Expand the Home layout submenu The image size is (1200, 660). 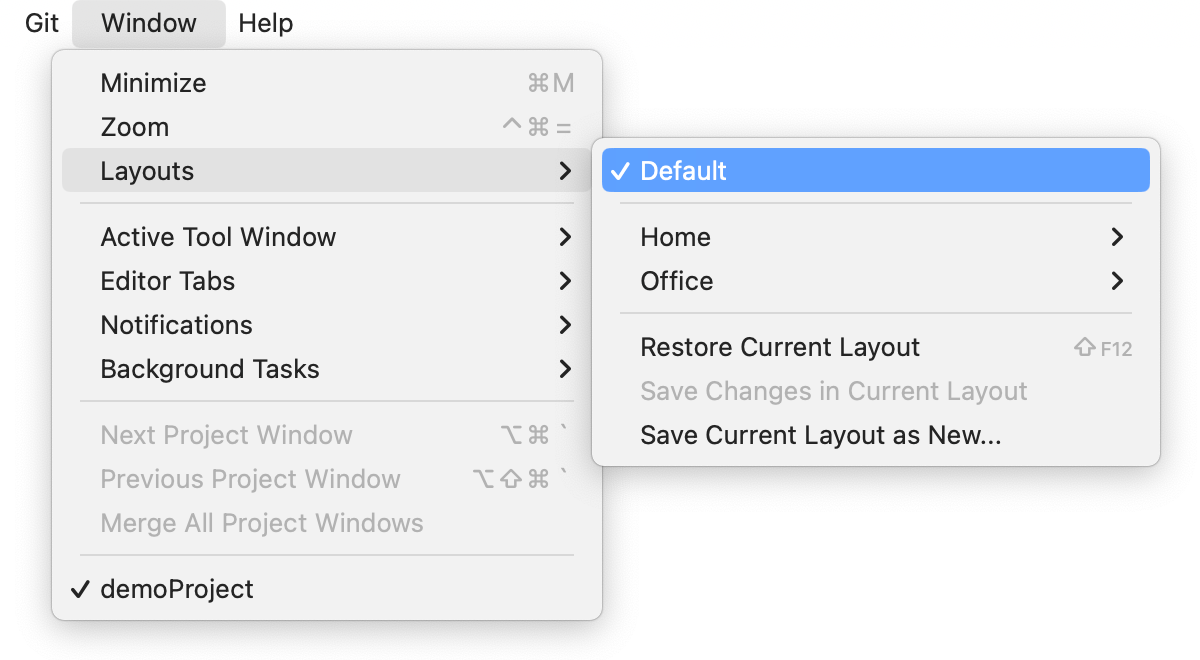click(676, 237)
